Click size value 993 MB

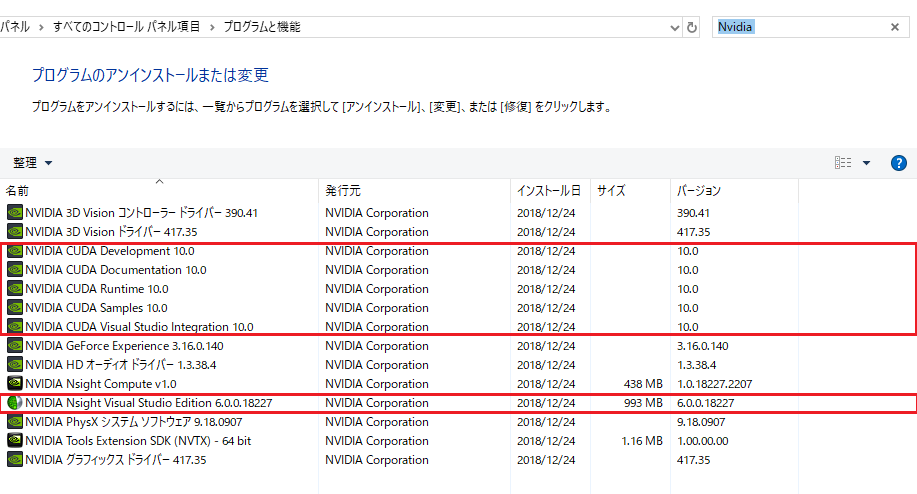[643, 403]
